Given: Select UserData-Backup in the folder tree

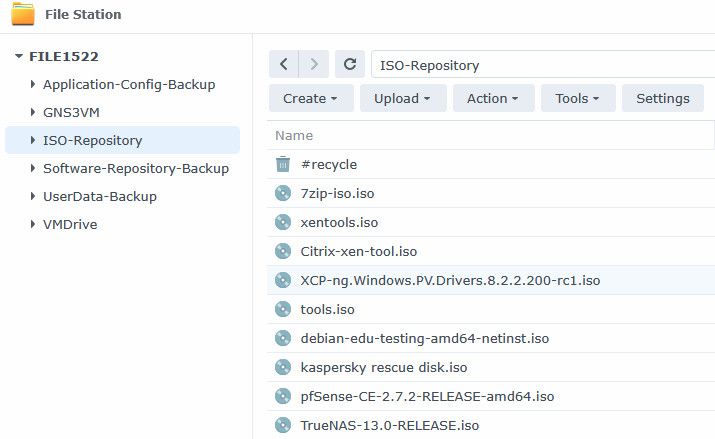Looking at the screenshot, I should tap(99, 197).
